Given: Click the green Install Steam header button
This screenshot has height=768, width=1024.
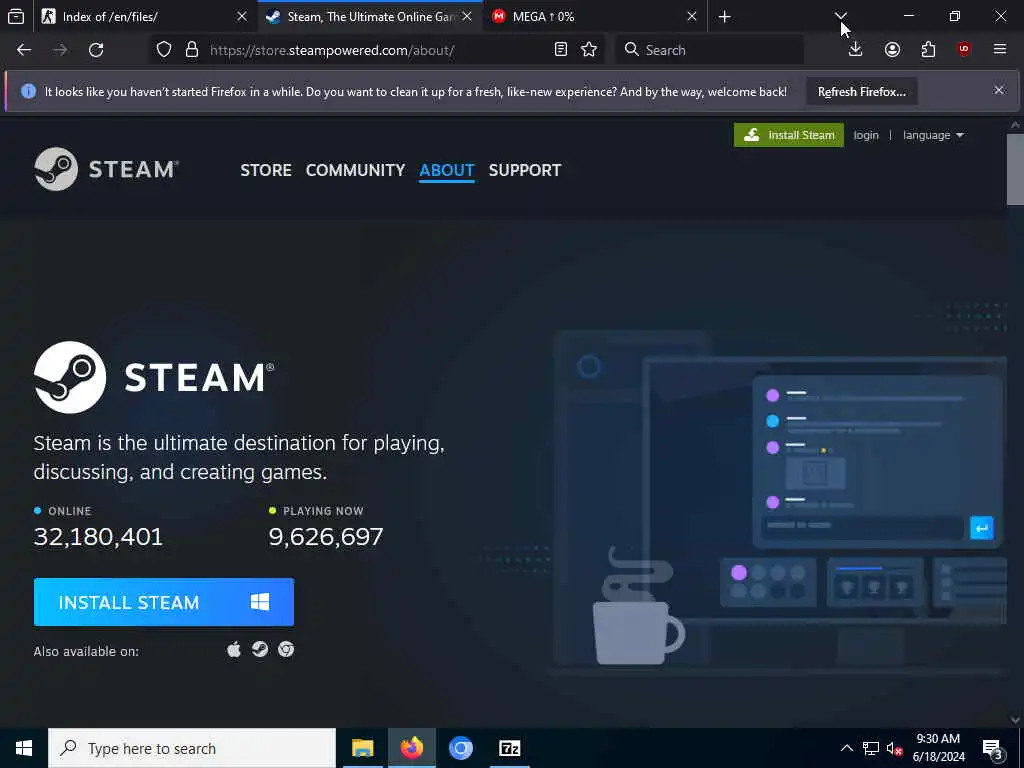Looking at the screenshot, I should (789, 135).
